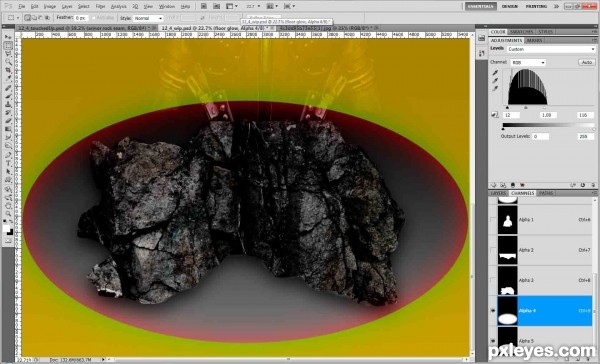
Task: Click the foreground color swatch in toolbox
Action: 6,229
